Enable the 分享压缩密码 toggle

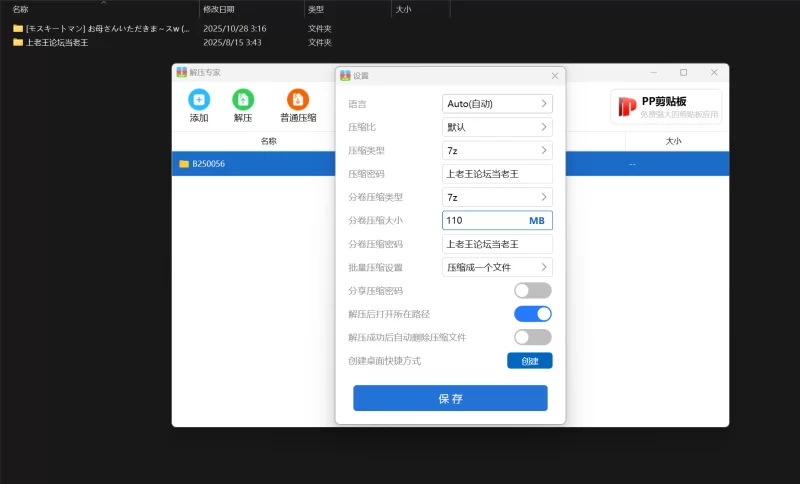tap(532, 291)
